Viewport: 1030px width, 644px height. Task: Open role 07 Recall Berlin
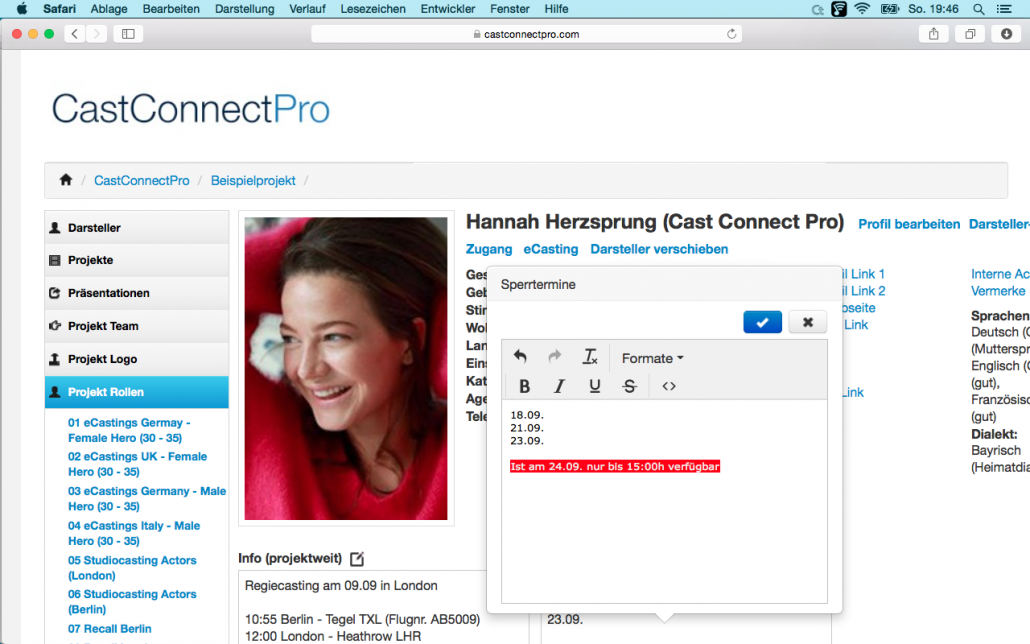110,629
